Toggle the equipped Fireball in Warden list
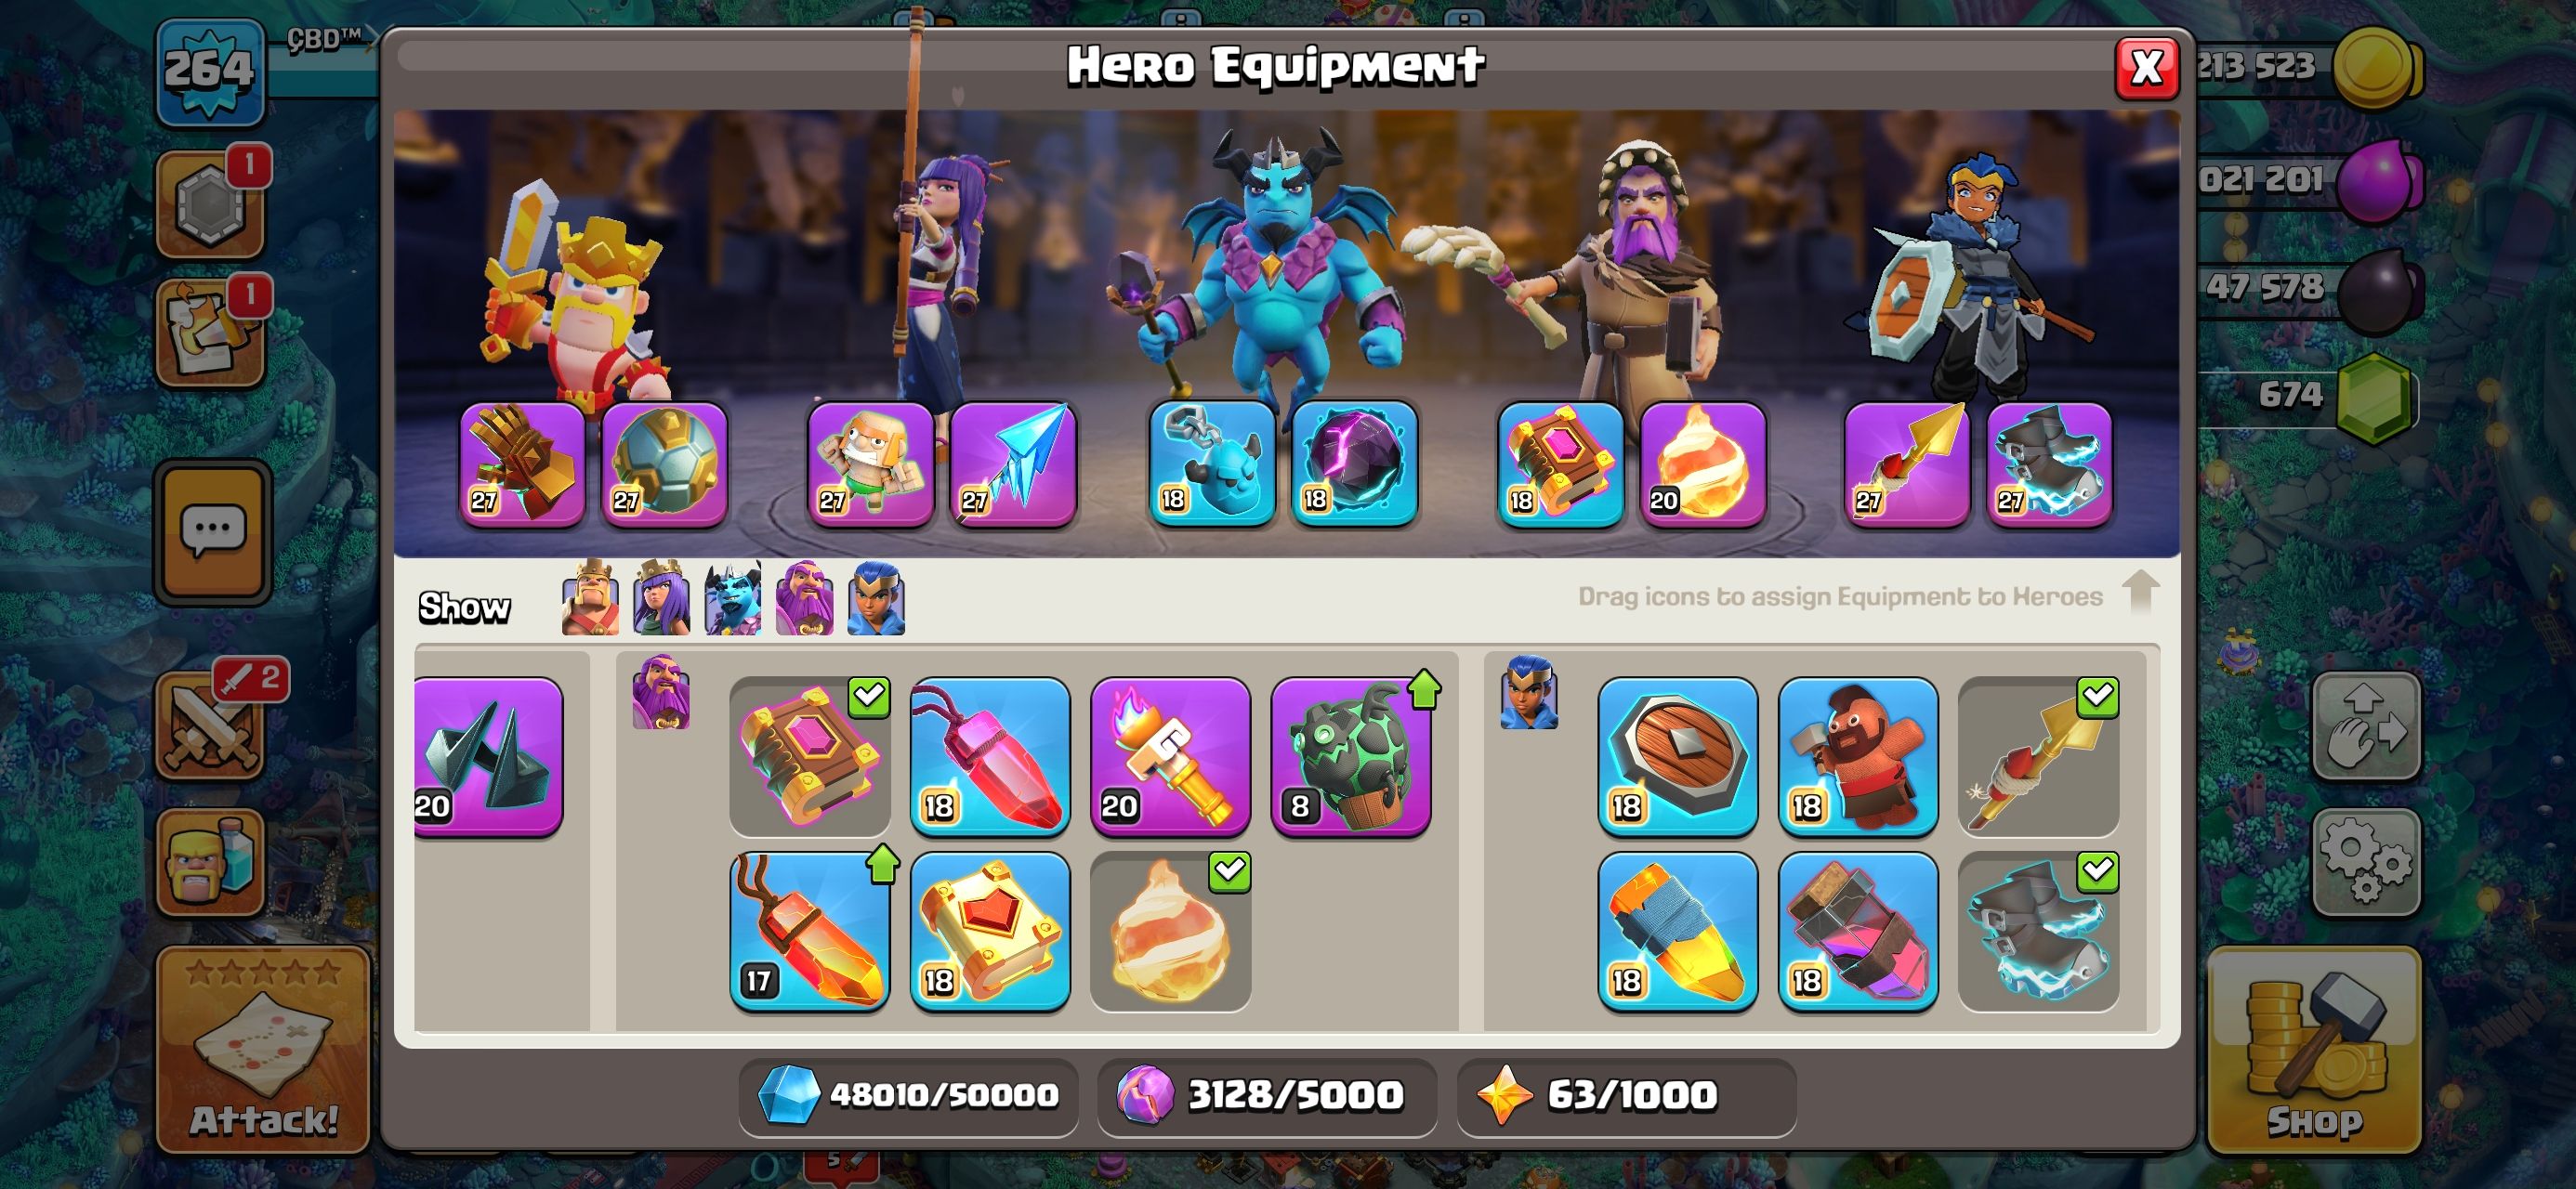This screenshot has width=2576, height=1189. pyautogui.click(x=1170, y=932)
